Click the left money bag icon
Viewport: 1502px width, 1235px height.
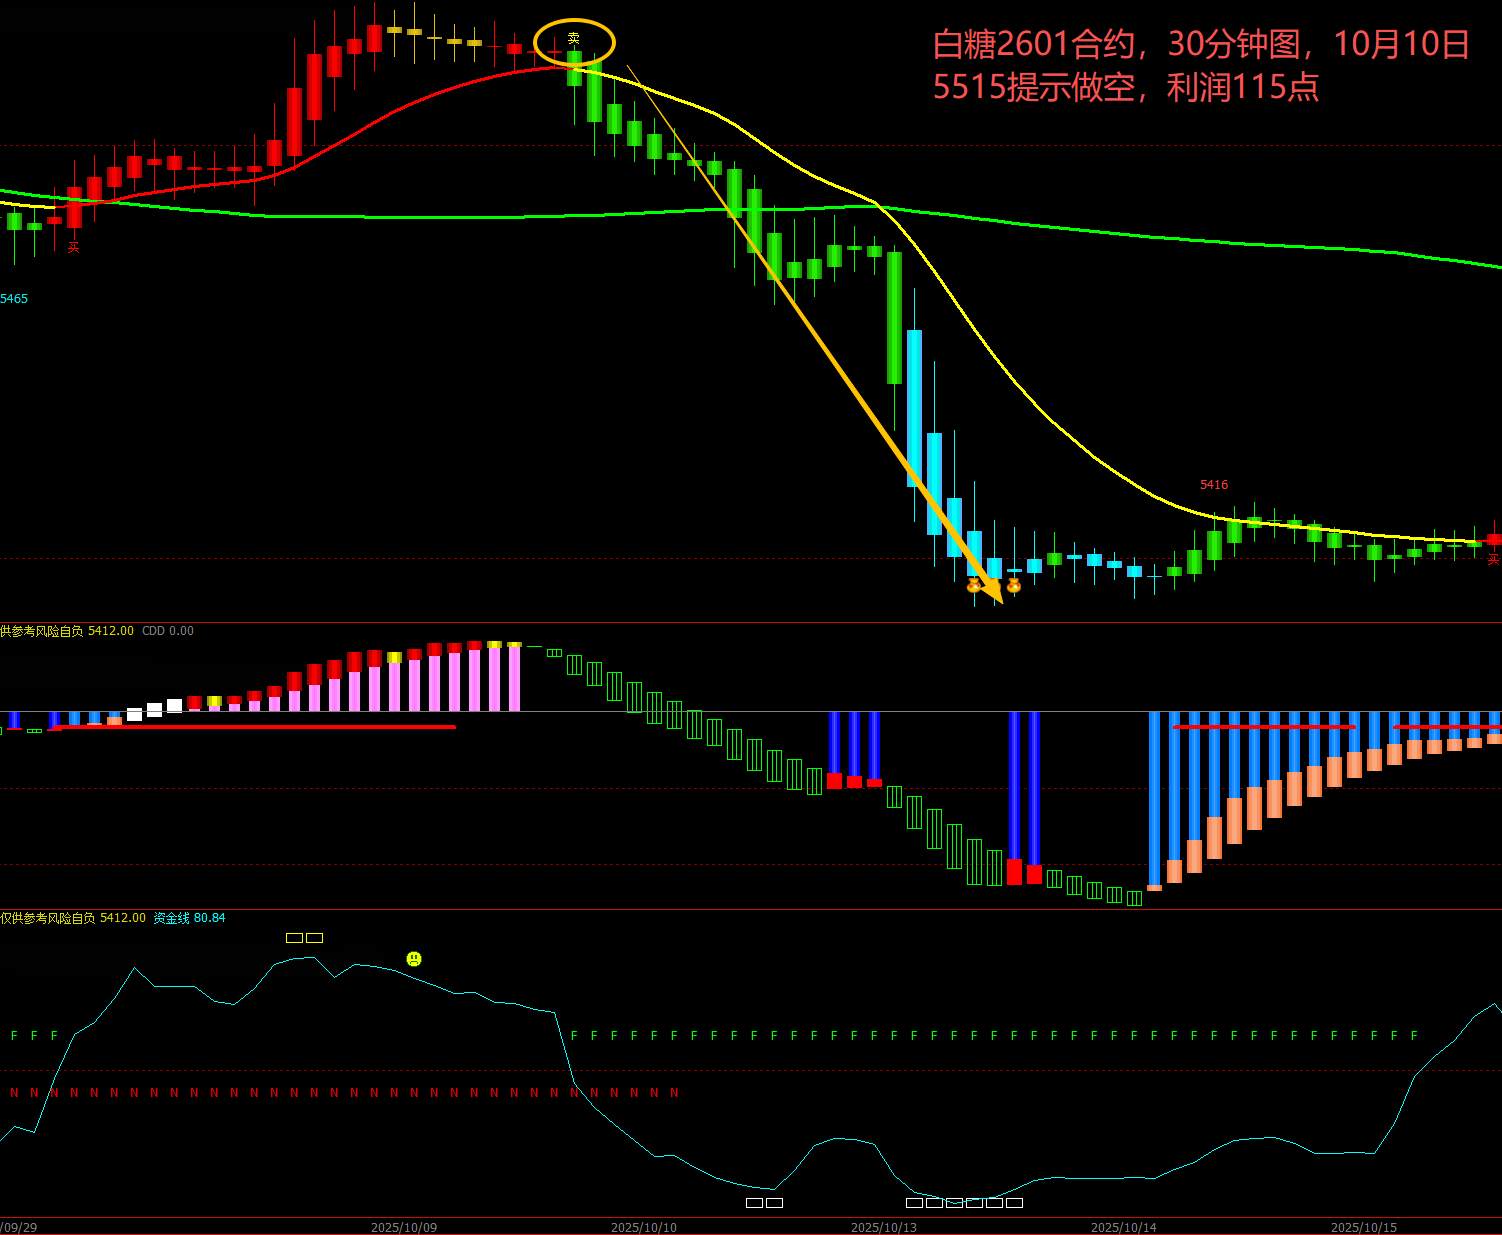point(974,585)
